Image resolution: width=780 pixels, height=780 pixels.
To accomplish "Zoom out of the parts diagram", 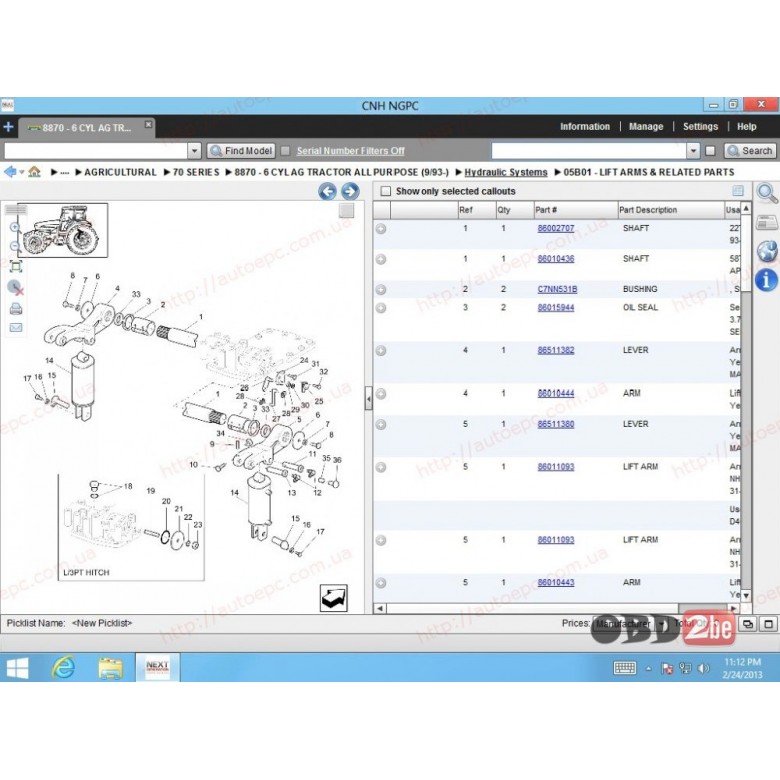I will click(15, 246).
